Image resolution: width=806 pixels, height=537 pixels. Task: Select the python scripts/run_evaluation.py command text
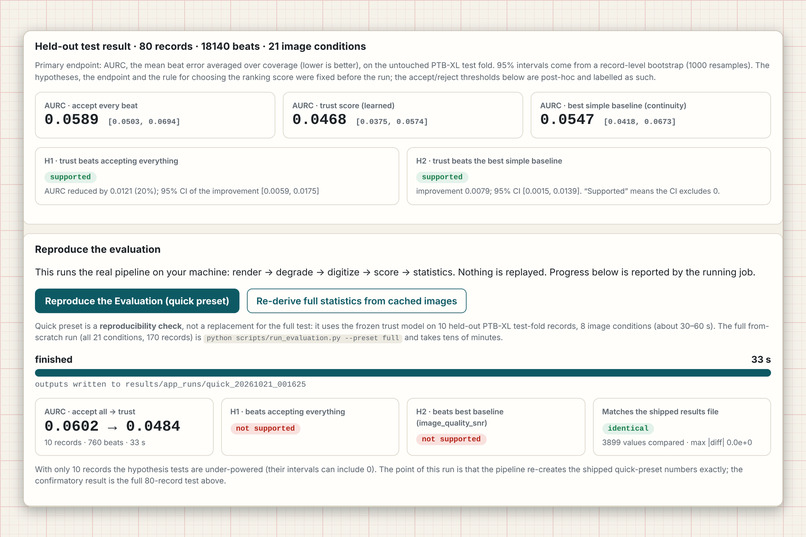(x=303, y=338)
